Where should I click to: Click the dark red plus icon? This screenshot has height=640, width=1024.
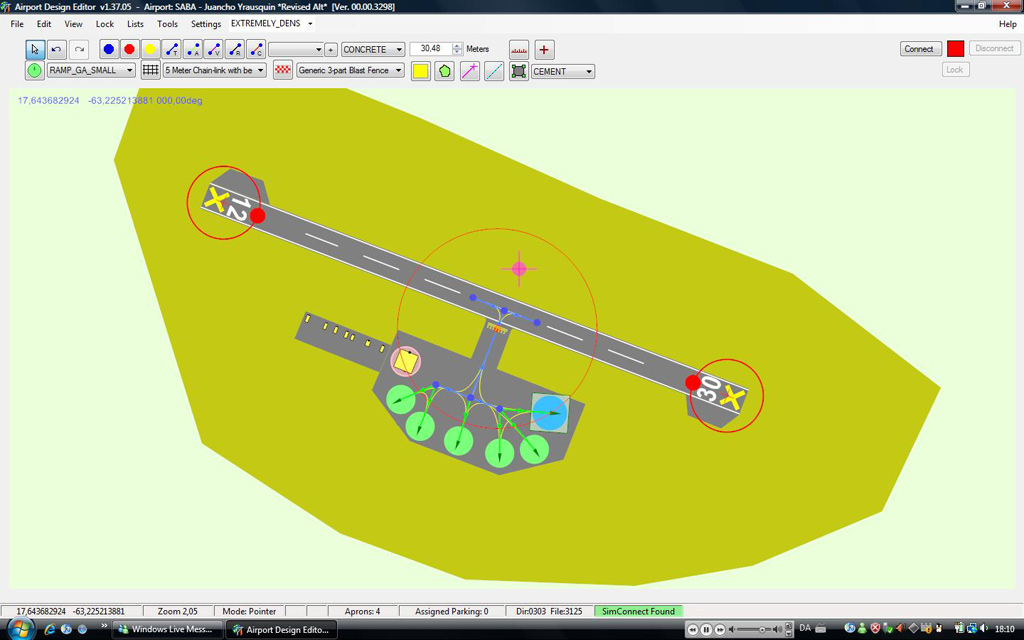(544, 49)
